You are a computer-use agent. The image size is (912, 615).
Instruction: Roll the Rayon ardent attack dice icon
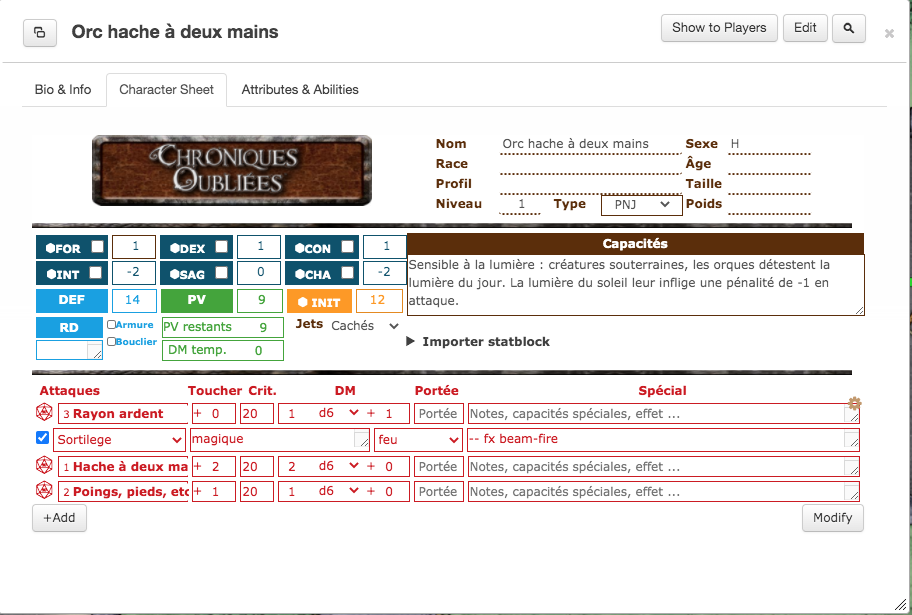(x=44, y=412)
